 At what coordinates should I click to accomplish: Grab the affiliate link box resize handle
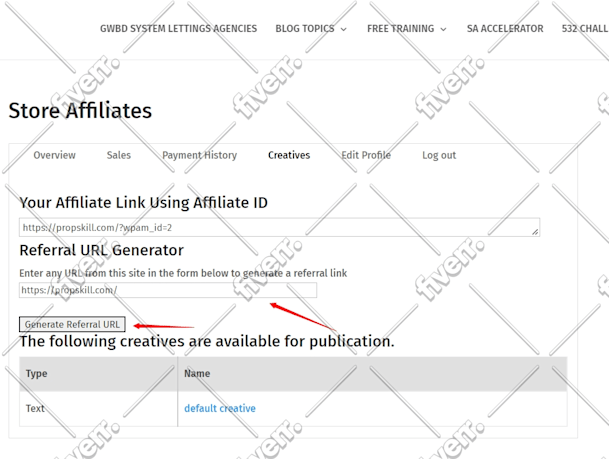coord(535,232)
